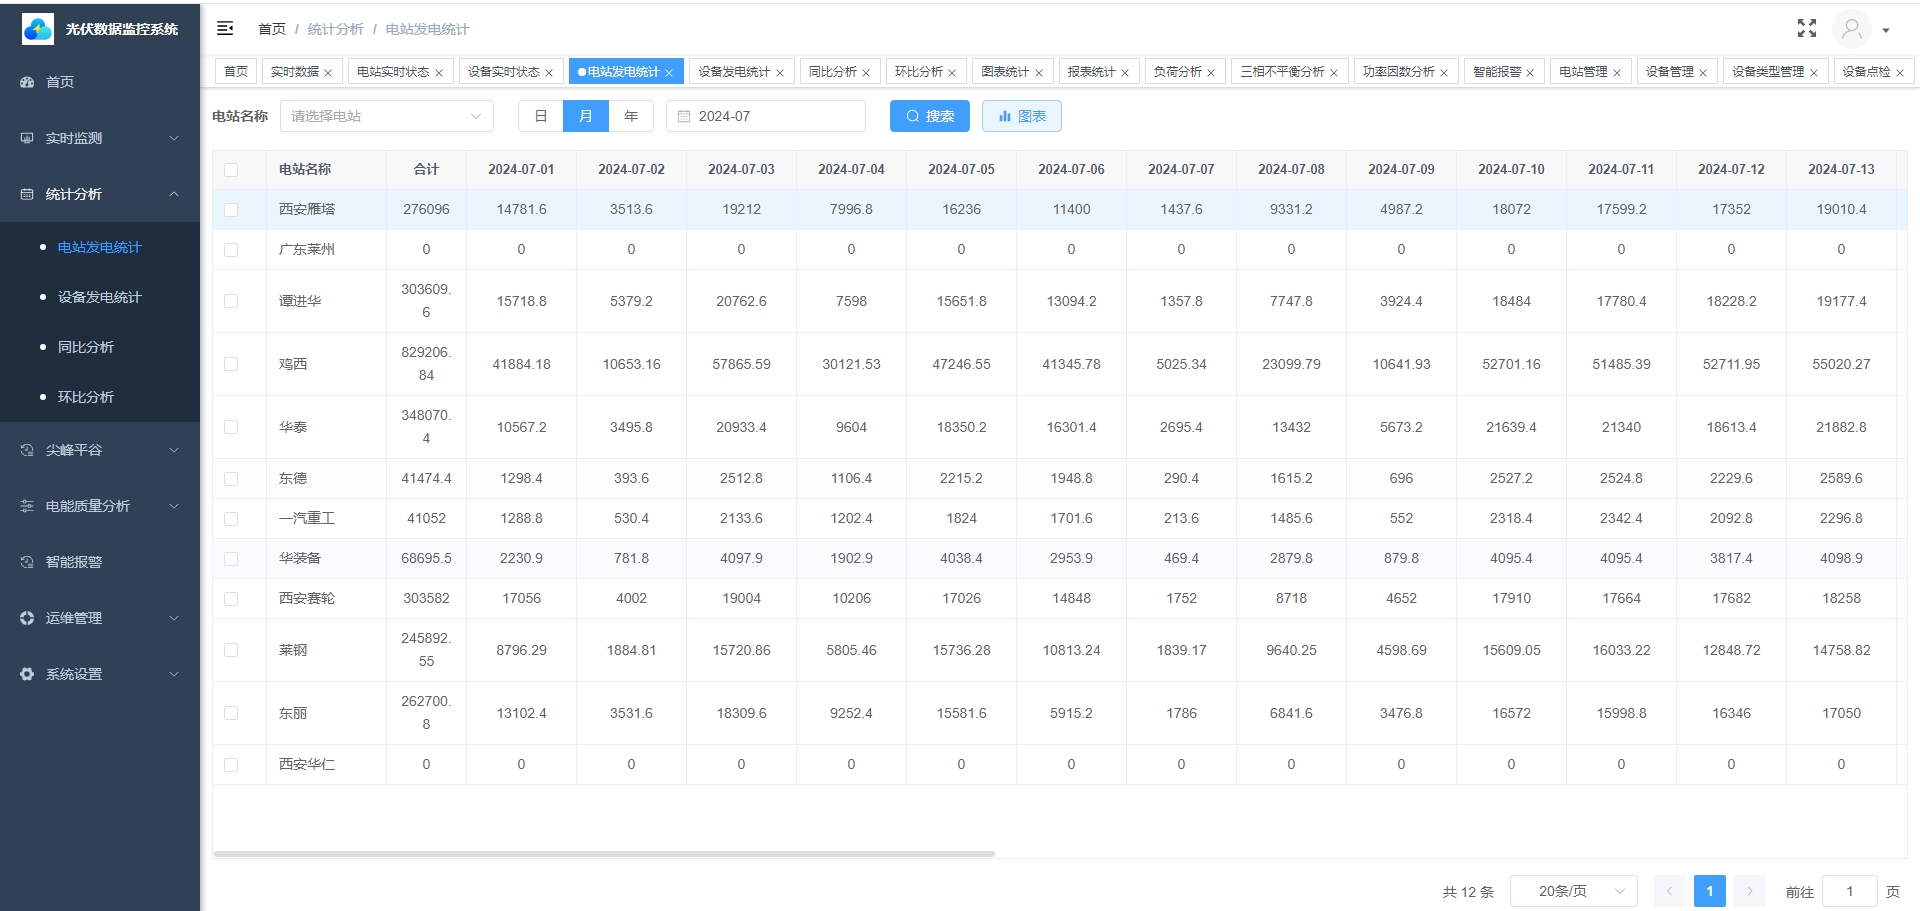Expand the 系统设置 sidebar menu
The image size is (1920, 911).
tap(174, 674)
